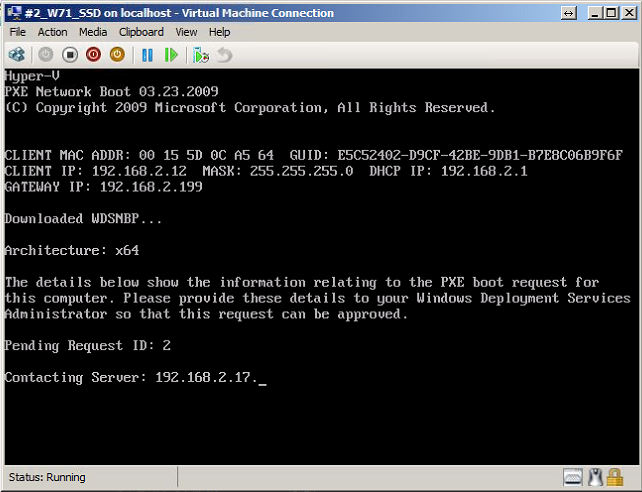Click the CLIENT IP 192.168.2.12 text
The height and width of the screenshot is (492, 642).
pyautogui.click(x=95, y=171)
